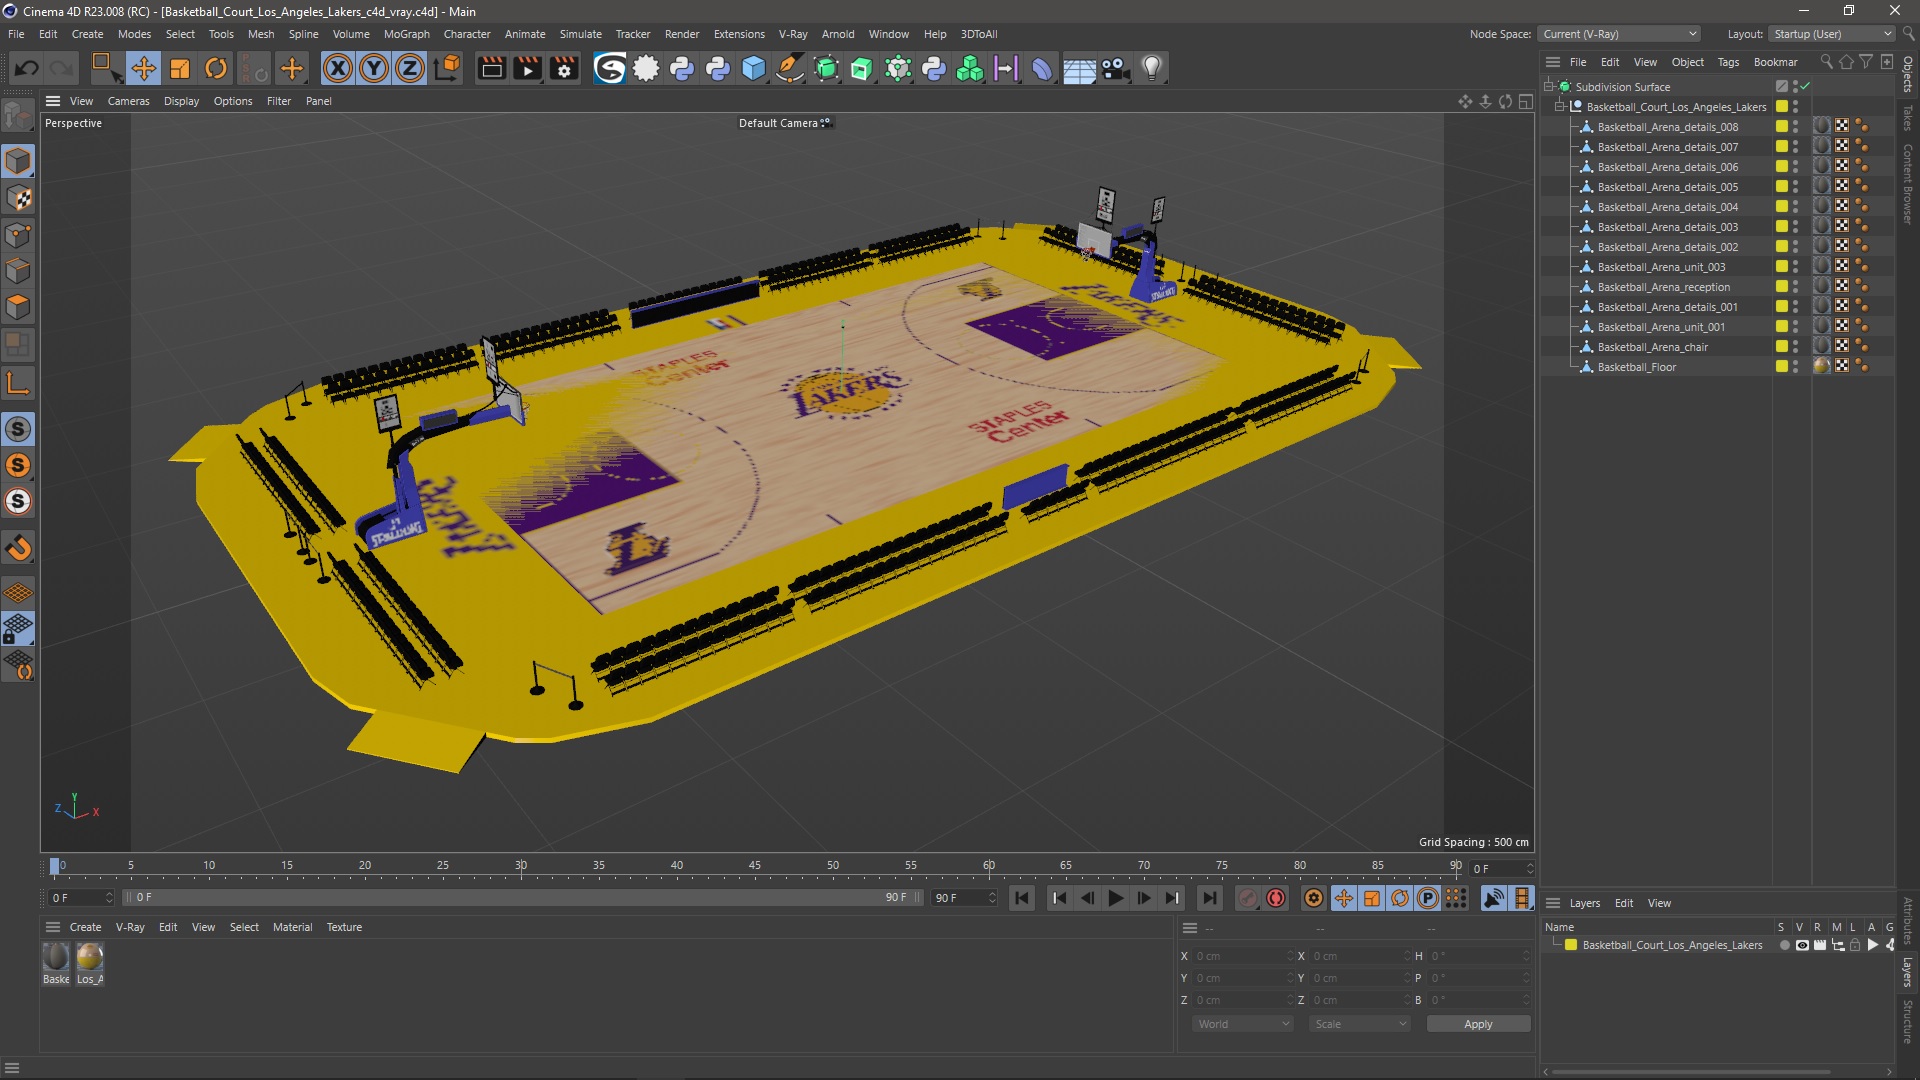Add a Floor grid object
The image size is (1920, 1080).
coord(1079,68)
